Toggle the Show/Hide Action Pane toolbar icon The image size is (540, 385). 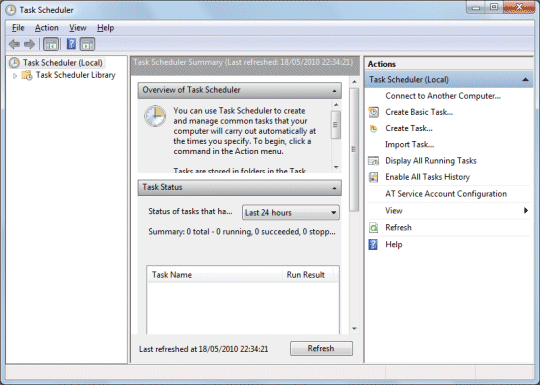pyautogui.click(x=87, y=44)
